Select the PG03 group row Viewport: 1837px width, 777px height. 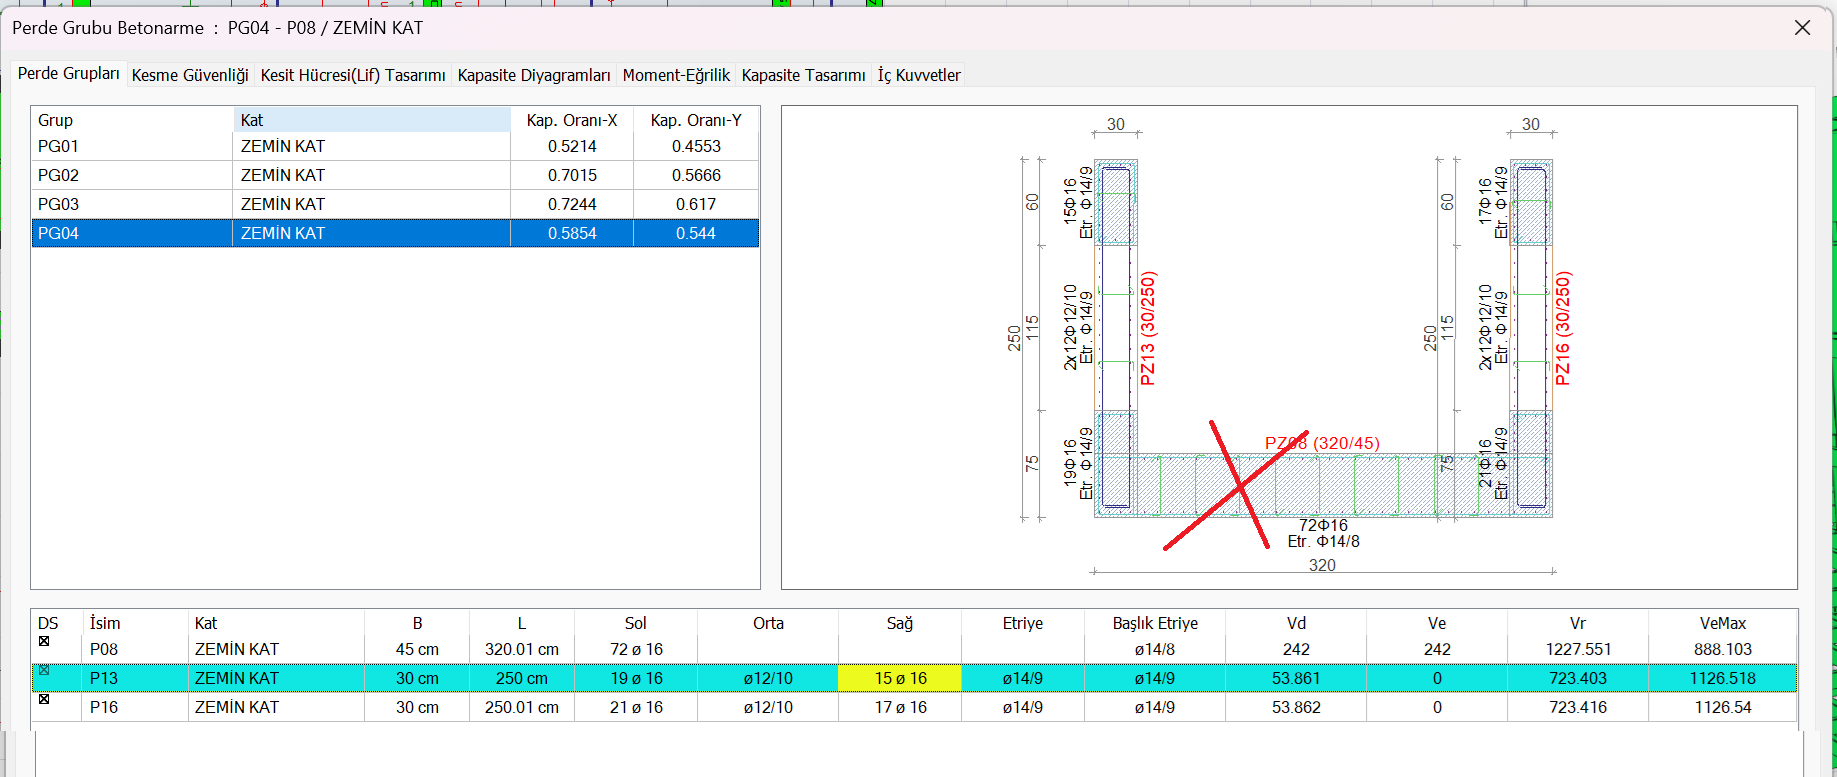pyautogui.click(x=59, y=204)
